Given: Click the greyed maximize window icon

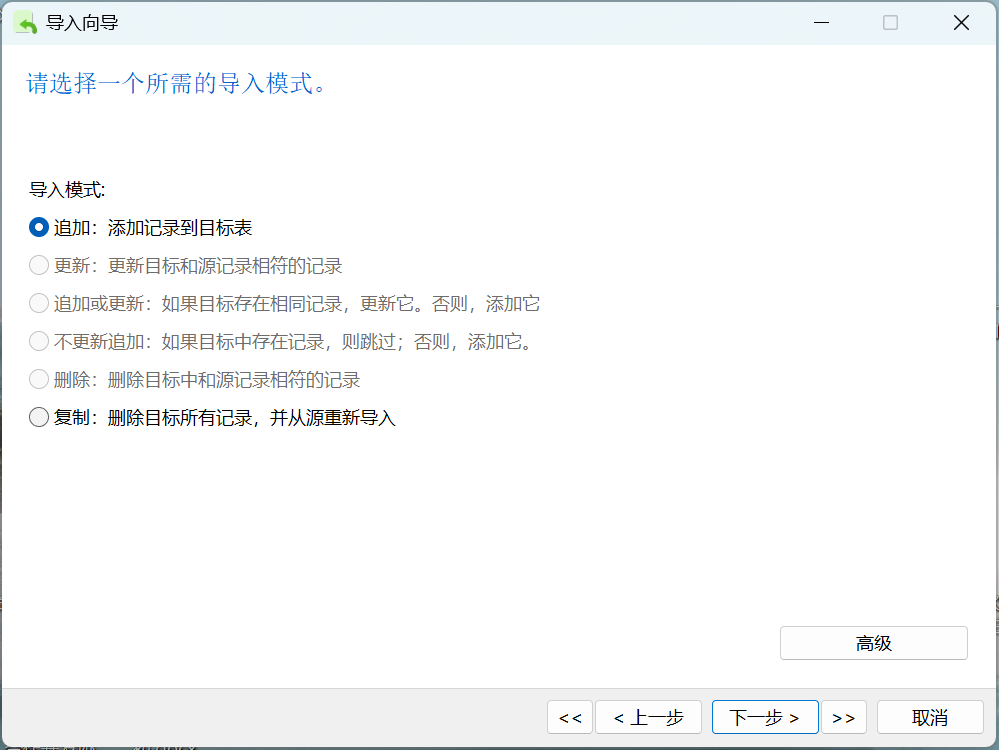Looking at the screenshot, I should [x=891, y=23].
